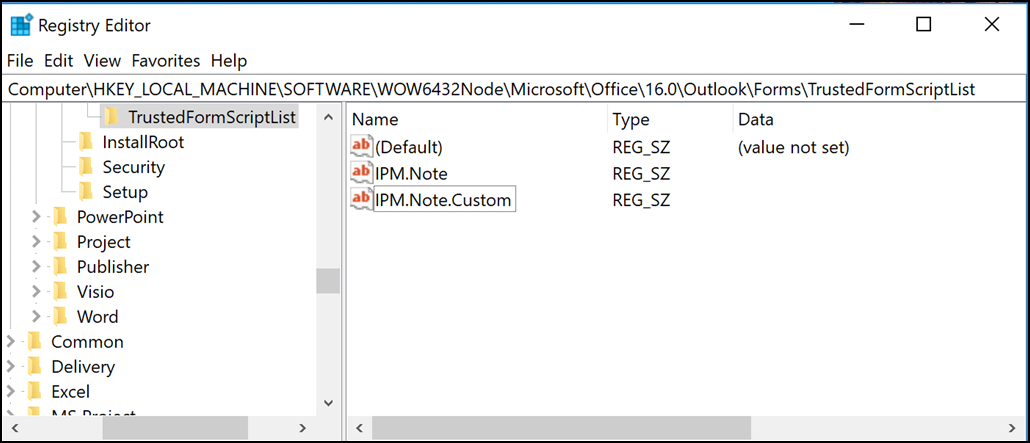This screenshot has width=1030, height=443.
Task: Open the File menu
Action: click(x=20, y=61)
